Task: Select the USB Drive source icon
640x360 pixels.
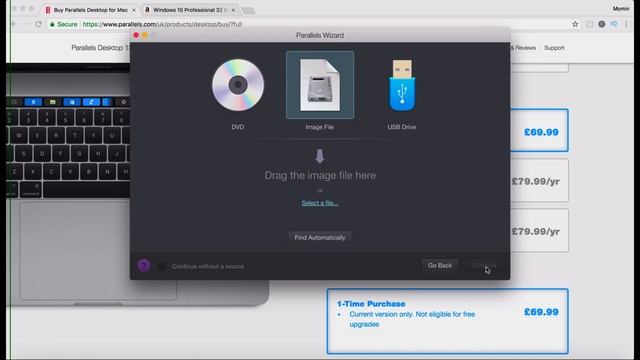Action: 402,86
